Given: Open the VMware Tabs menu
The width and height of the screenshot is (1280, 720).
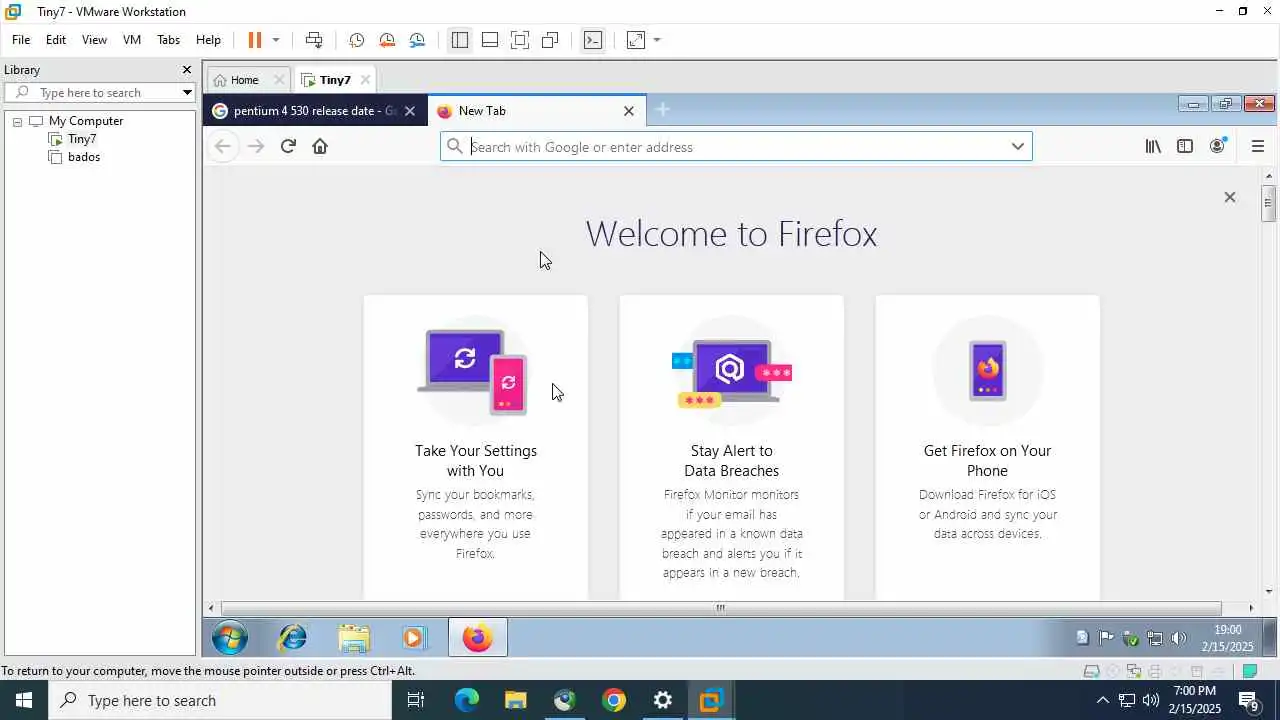Looking at the screenshot, I should [x=168, y=40].
